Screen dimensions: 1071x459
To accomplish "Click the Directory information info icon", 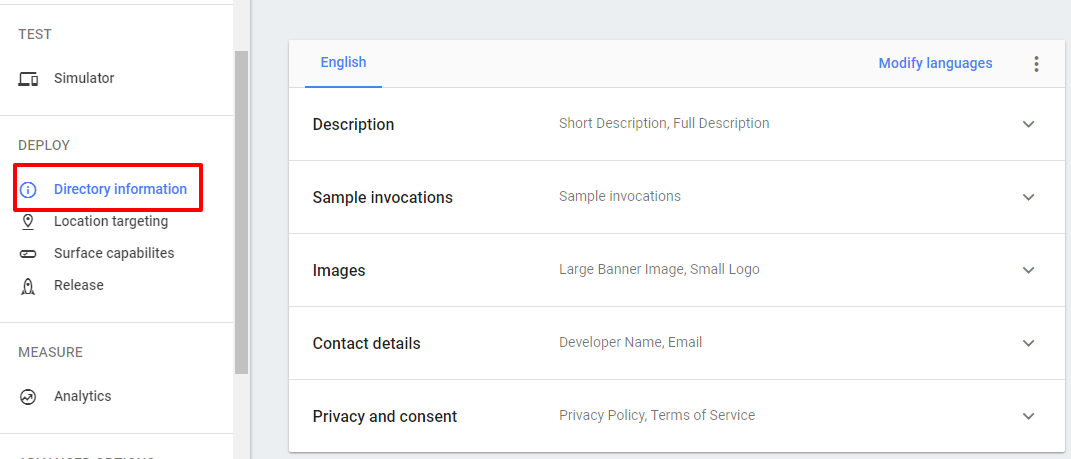I will 28,190.
